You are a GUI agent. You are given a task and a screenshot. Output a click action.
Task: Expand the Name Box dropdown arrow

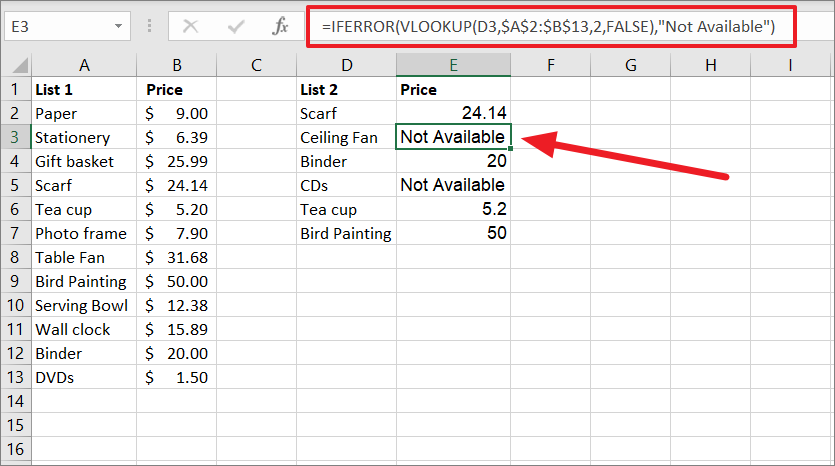118,26
